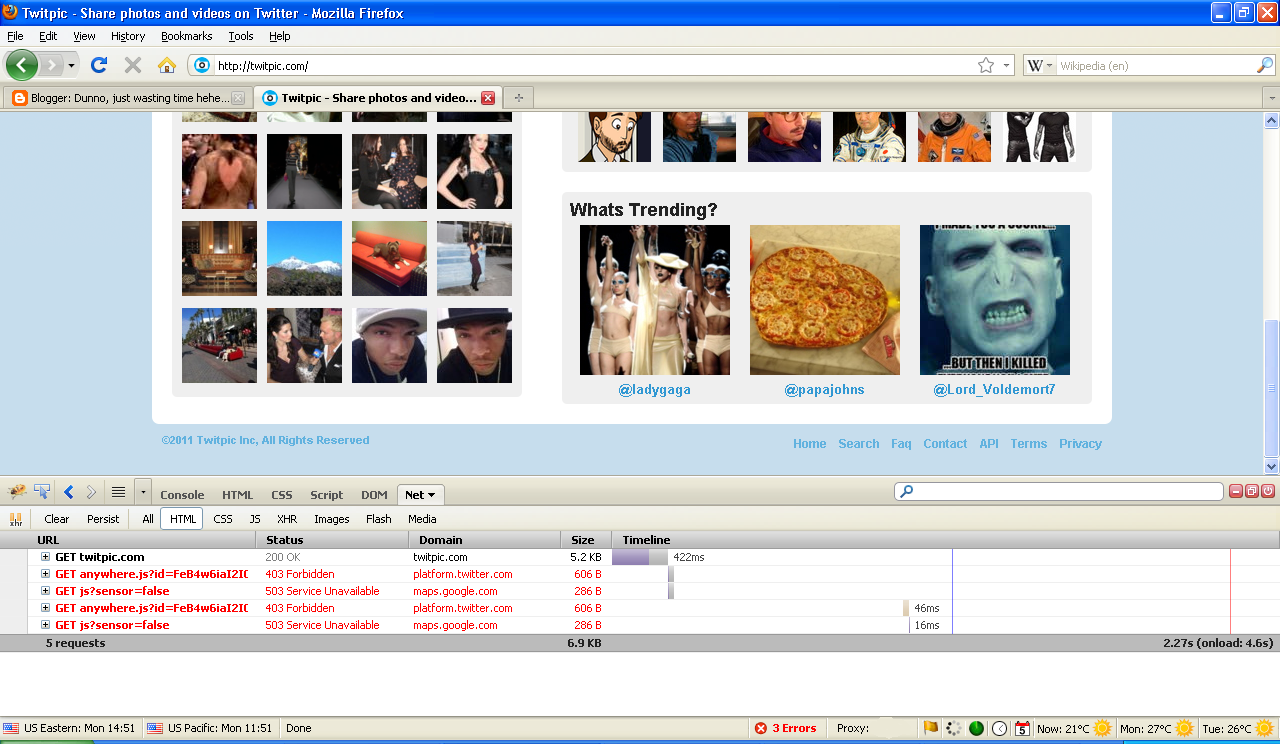
Task: Open the Firebug command line options dropdown
Action: point(143,492)
